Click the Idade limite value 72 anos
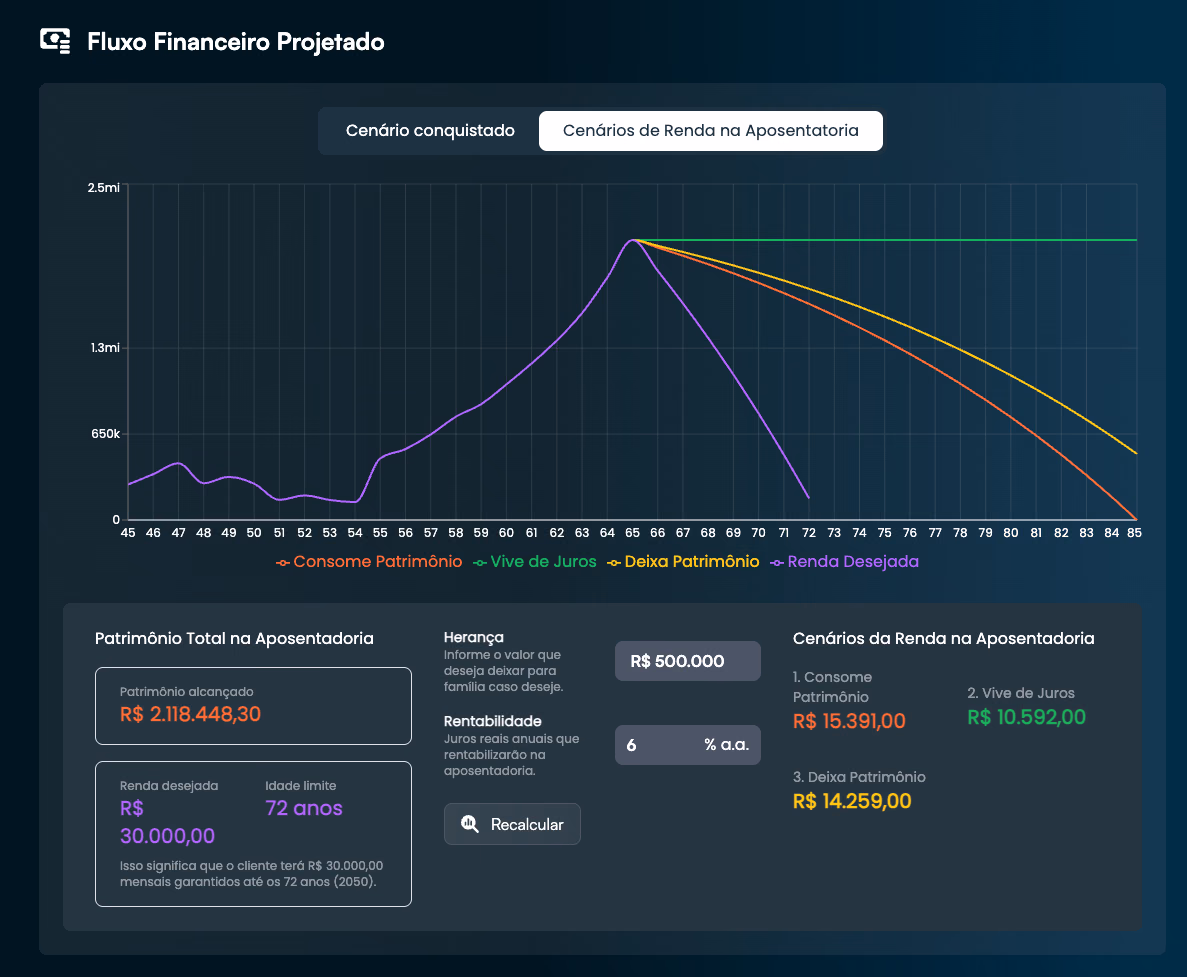1187x977 pixels. pos(304,808)
